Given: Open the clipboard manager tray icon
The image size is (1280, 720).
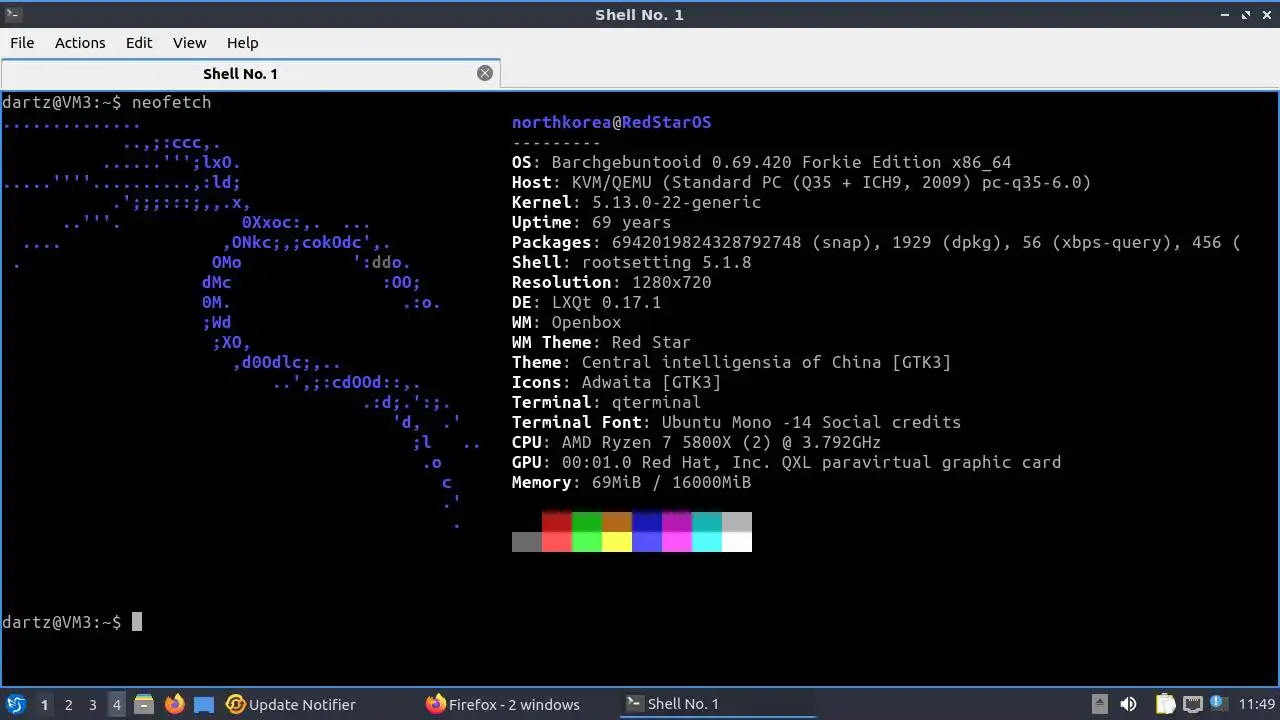Looking at the screenshot, I should click(x=1165, y=704).
